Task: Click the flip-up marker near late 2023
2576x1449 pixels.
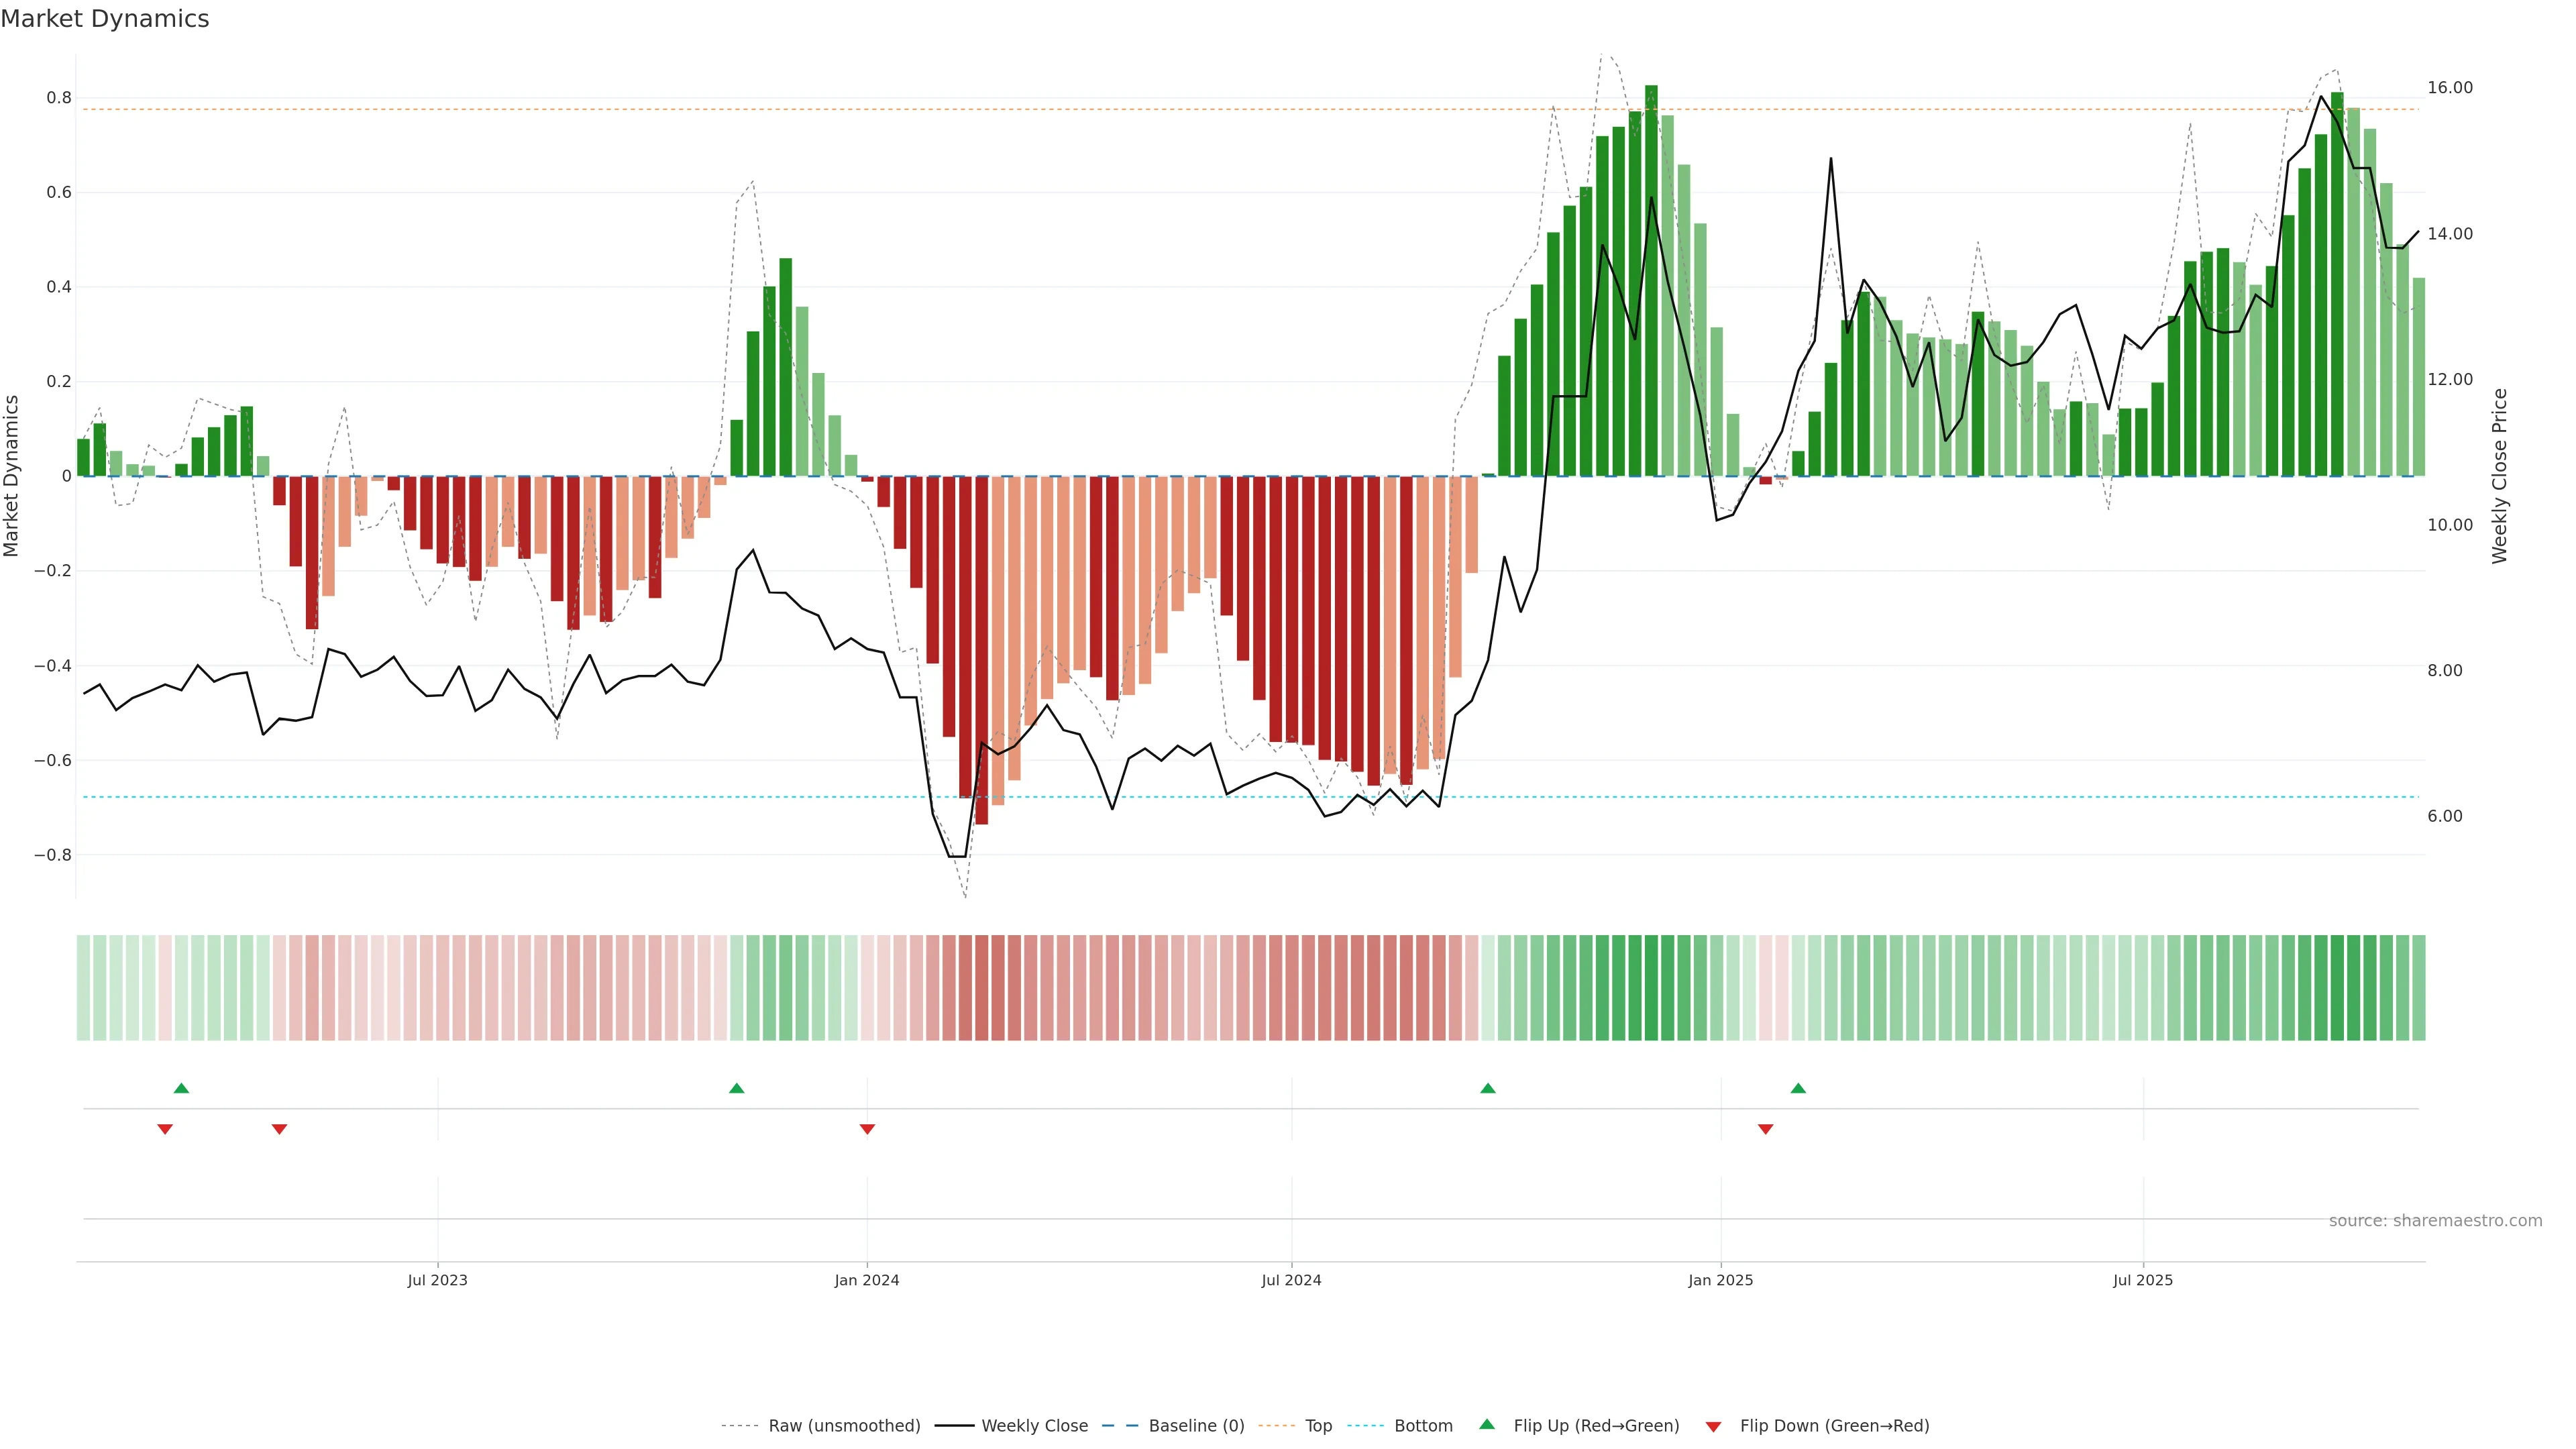Action: coord(737,1088)
